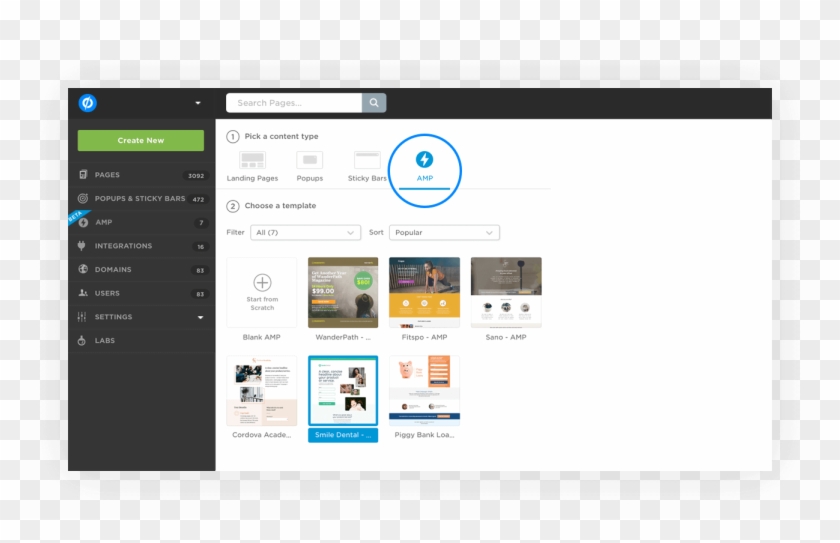This screenshot has width=840, height=543.
Task: Select the Sano - AMP template thumbnail
Action: pyautogui.click(x=506, y=292)
